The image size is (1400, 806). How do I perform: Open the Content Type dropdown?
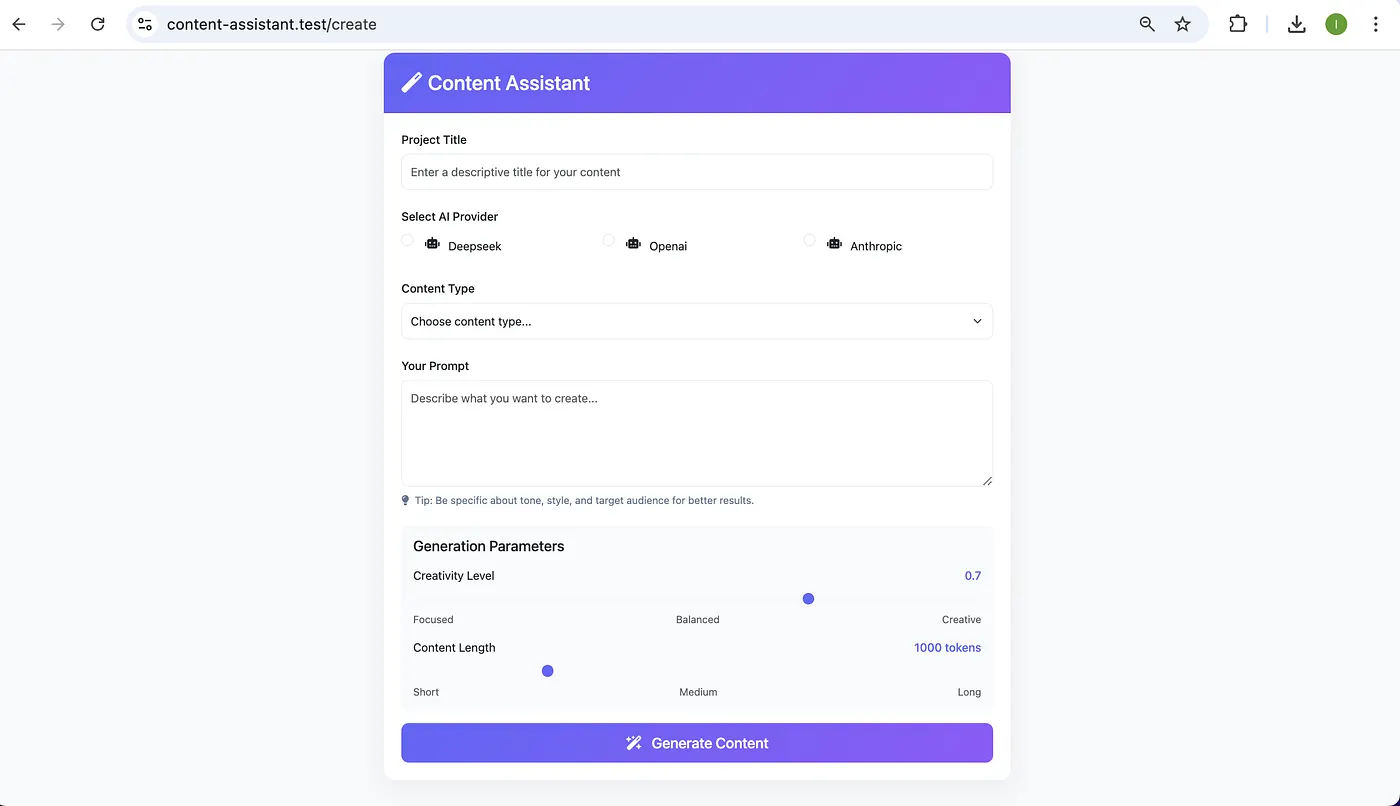(x=697, y=321)
